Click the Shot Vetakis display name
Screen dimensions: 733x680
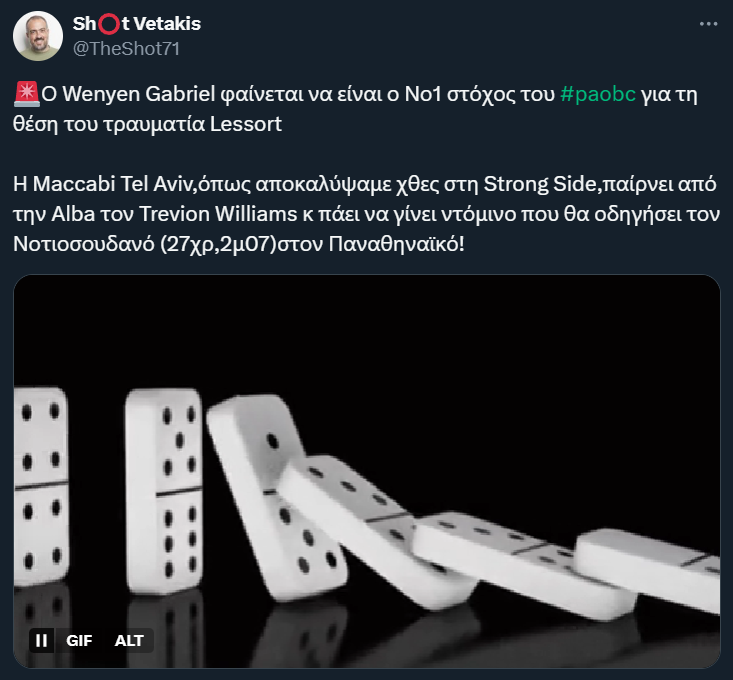[137, 24]
